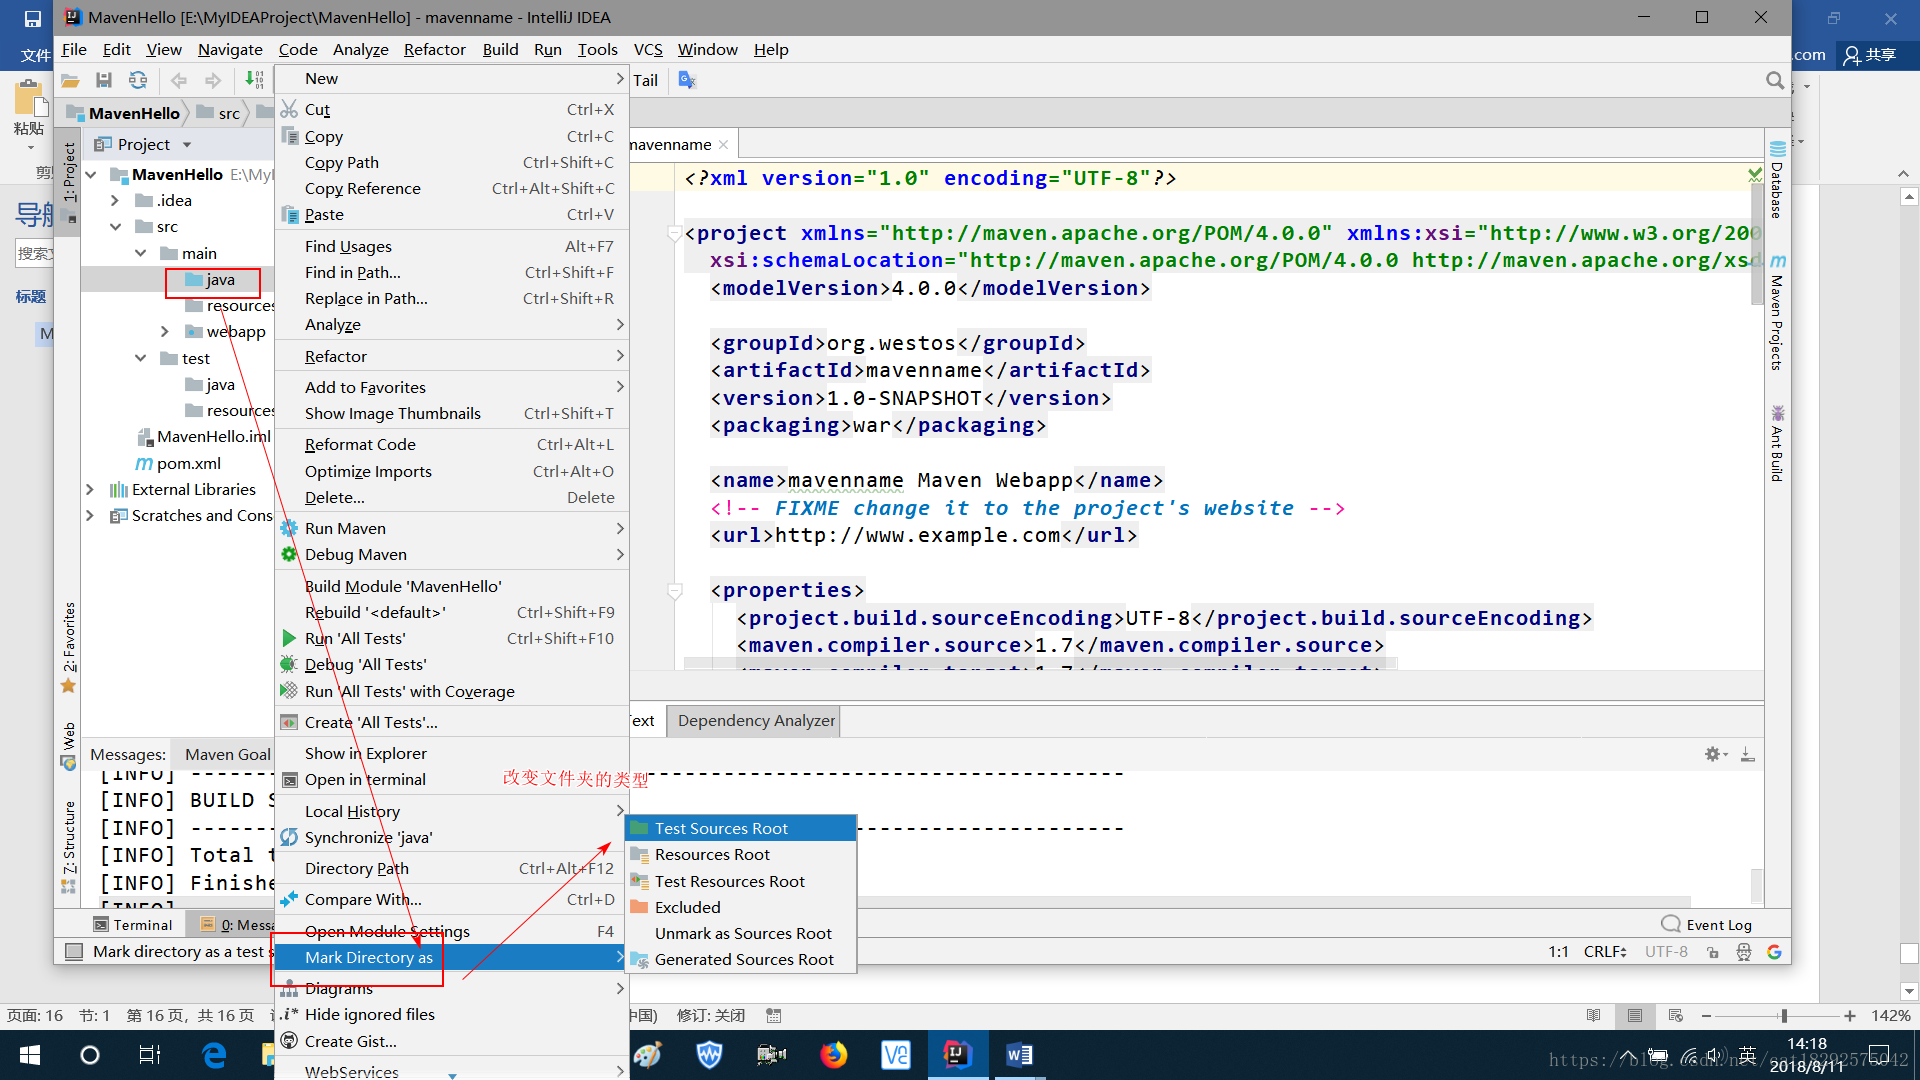Collapse the main folder node
Image resolution: width=1920 pixels, height=1080 pixels.
(x=140, y=254)
